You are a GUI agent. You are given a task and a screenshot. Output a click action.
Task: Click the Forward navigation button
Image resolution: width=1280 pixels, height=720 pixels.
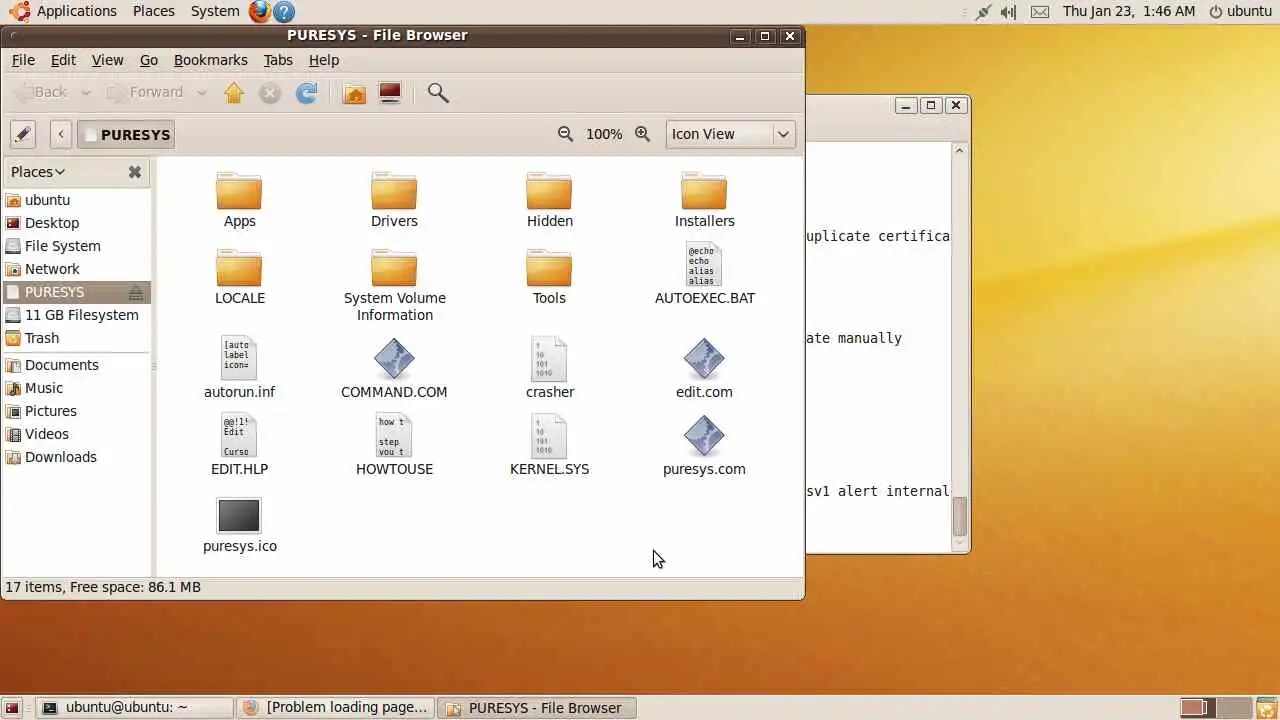(x=145, y=93)
